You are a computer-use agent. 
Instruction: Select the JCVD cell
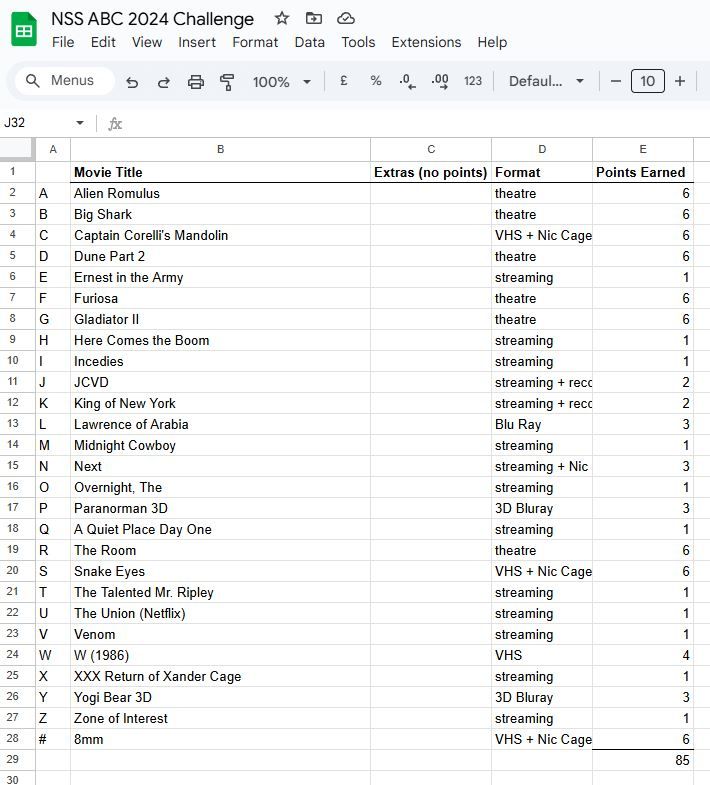click(220, 382)
